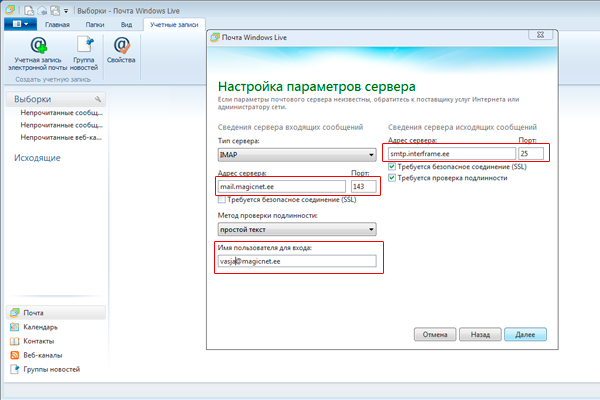Toggle Требуется проверка подлинности checkbox
600x400 pixels.
coord(391,178)
